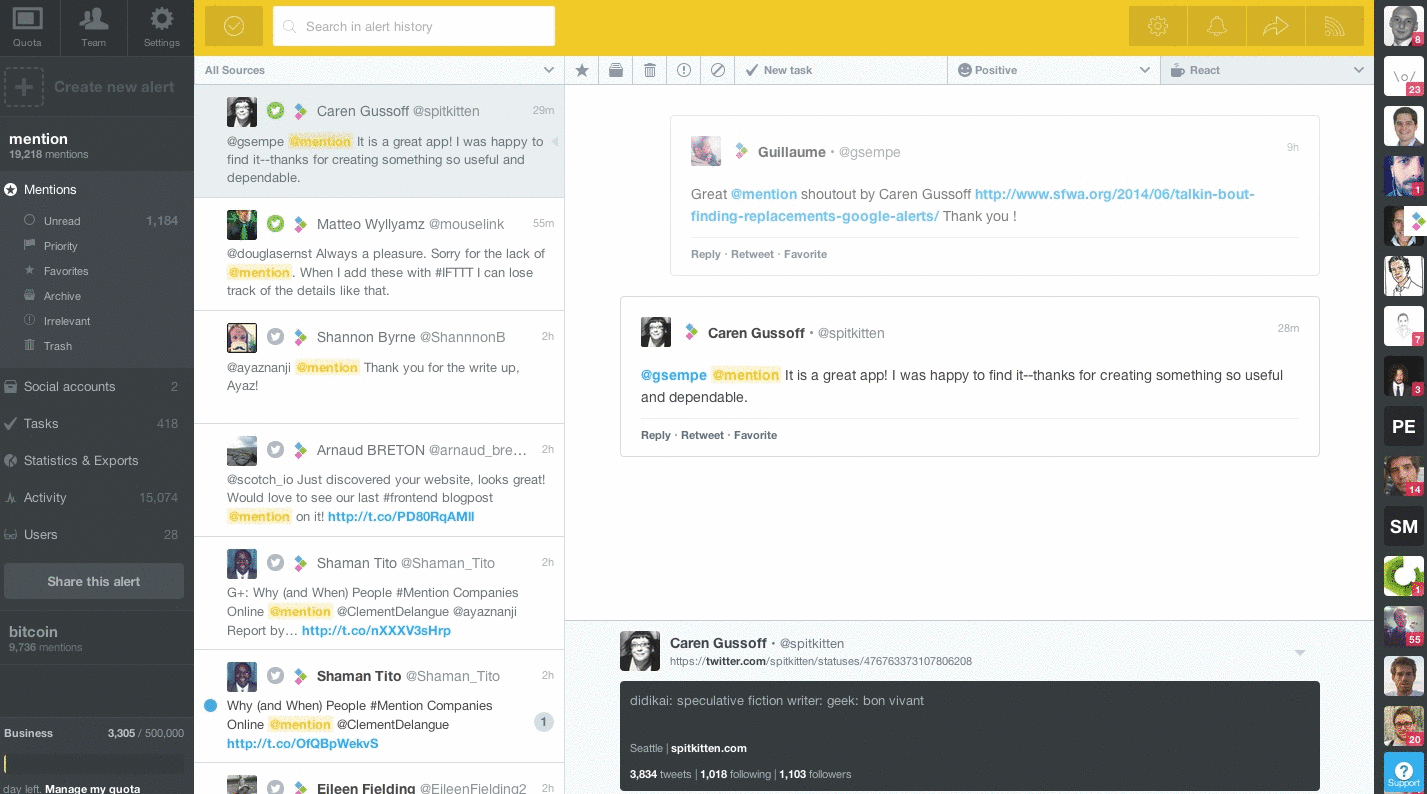Reply to Guillaume's tweet
Image resolution: width=1427 pixels, height=794 pixels.
tap(706, 254)
